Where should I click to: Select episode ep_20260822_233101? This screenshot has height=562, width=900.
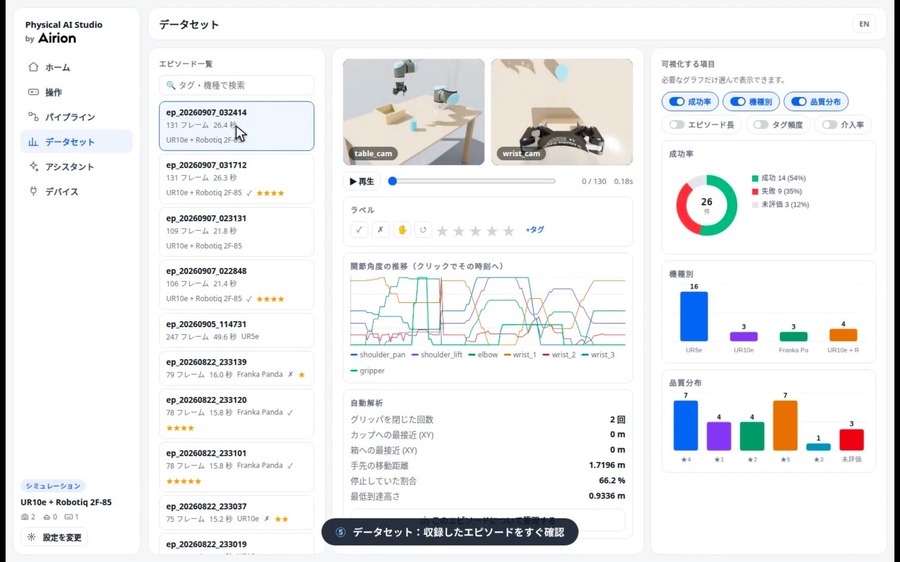pyautogui.click(x=236, y=467)
